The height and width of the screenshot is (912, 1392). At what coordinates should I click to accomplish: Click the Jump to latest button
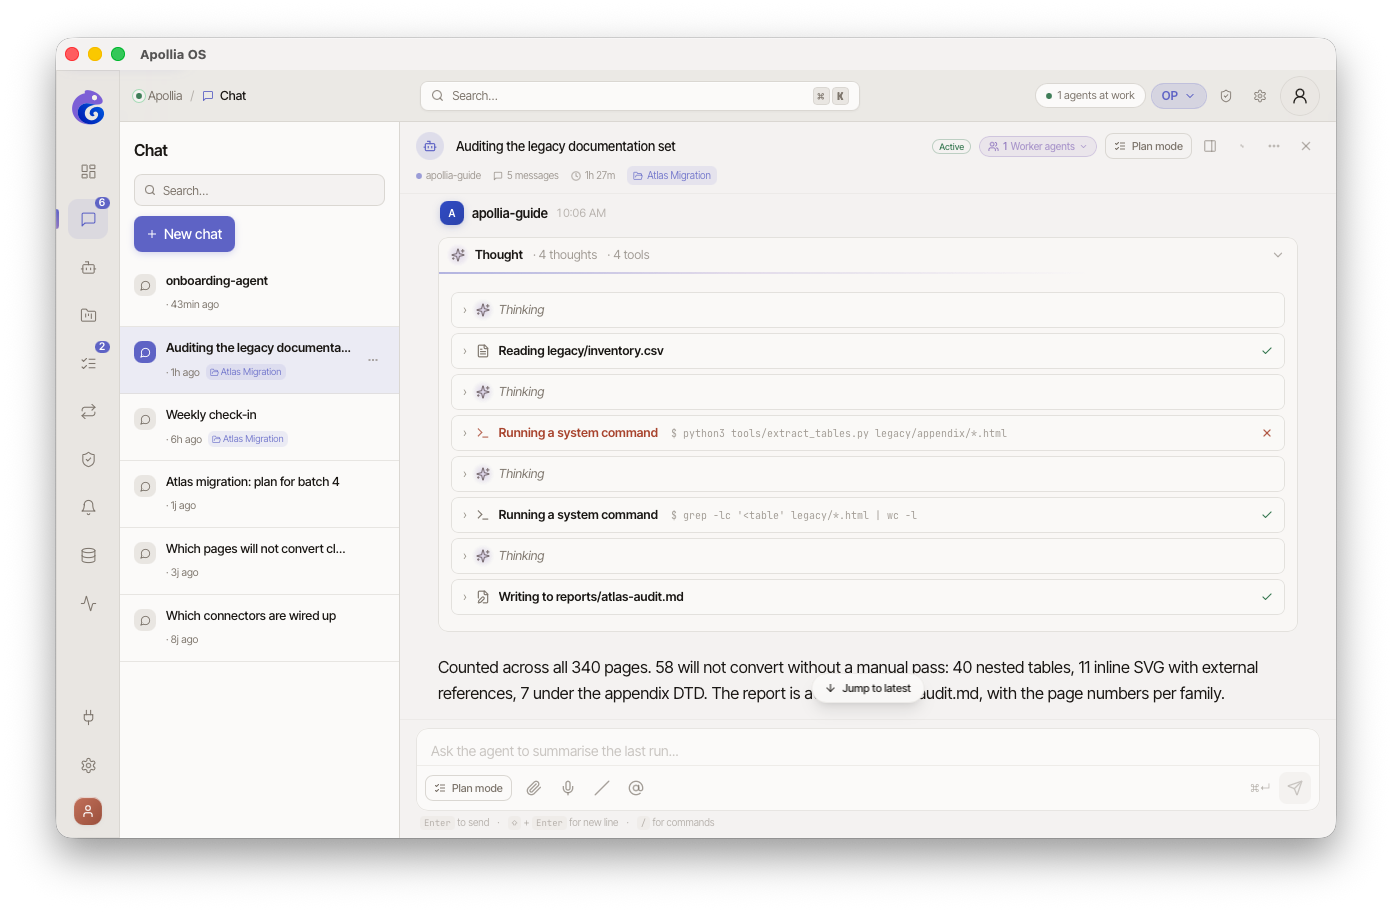pos(867,688)
